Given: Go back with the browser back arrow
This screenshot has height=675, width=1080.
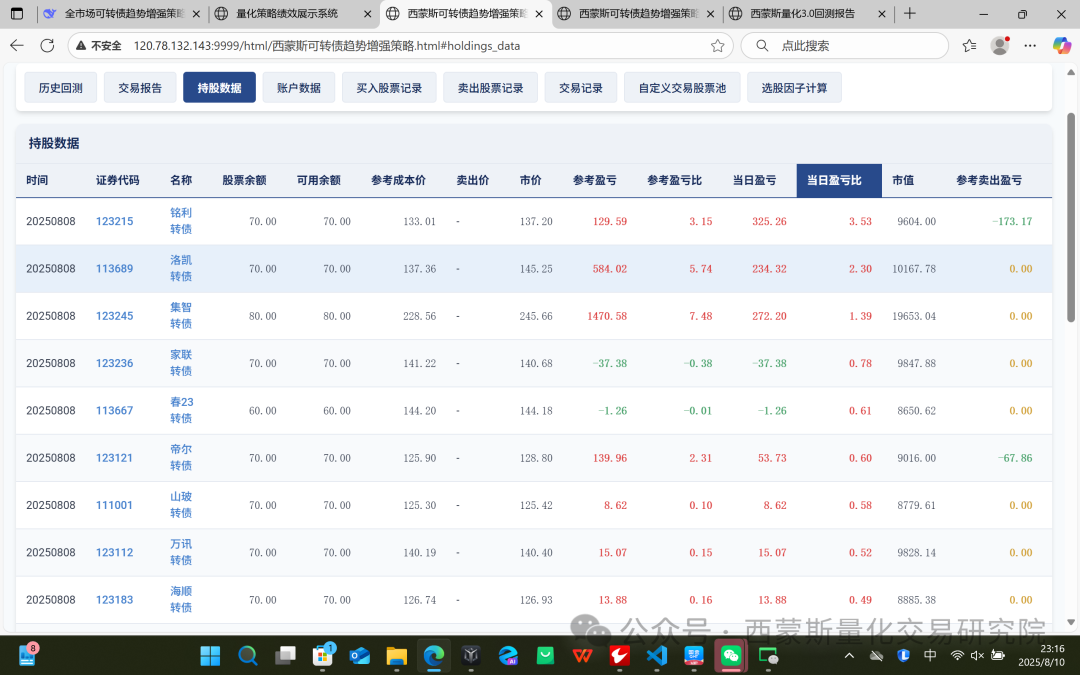Looking at the screenshot, I should (17, 45).
